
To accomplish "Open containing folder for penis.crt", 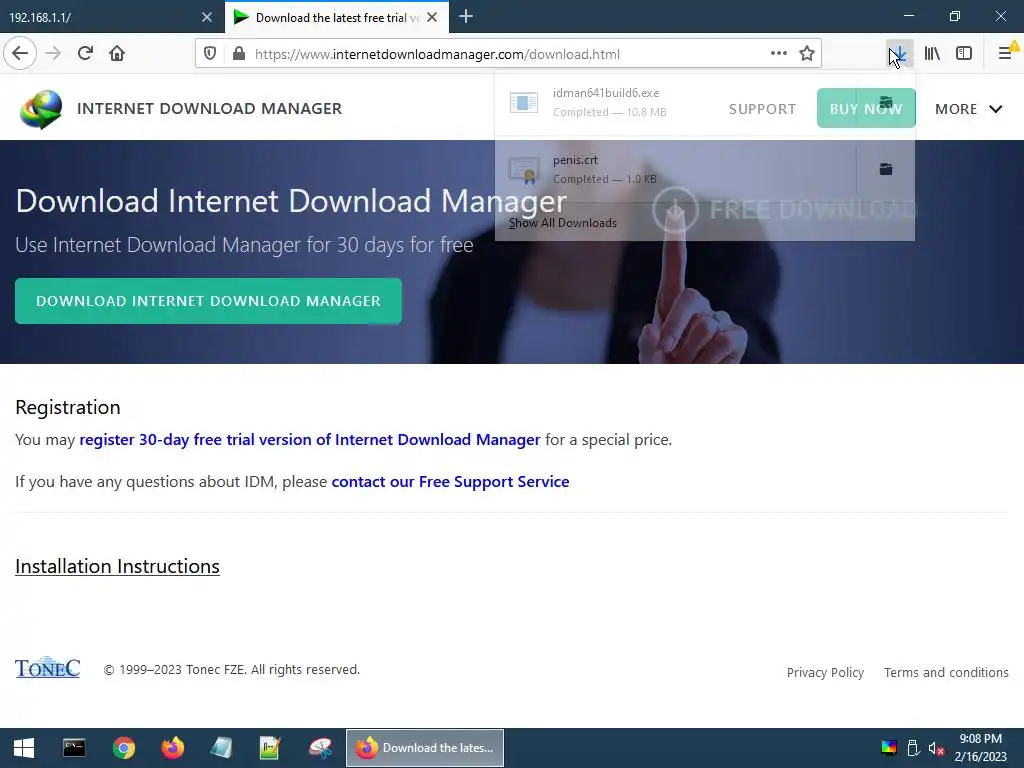I will point(886,169).
